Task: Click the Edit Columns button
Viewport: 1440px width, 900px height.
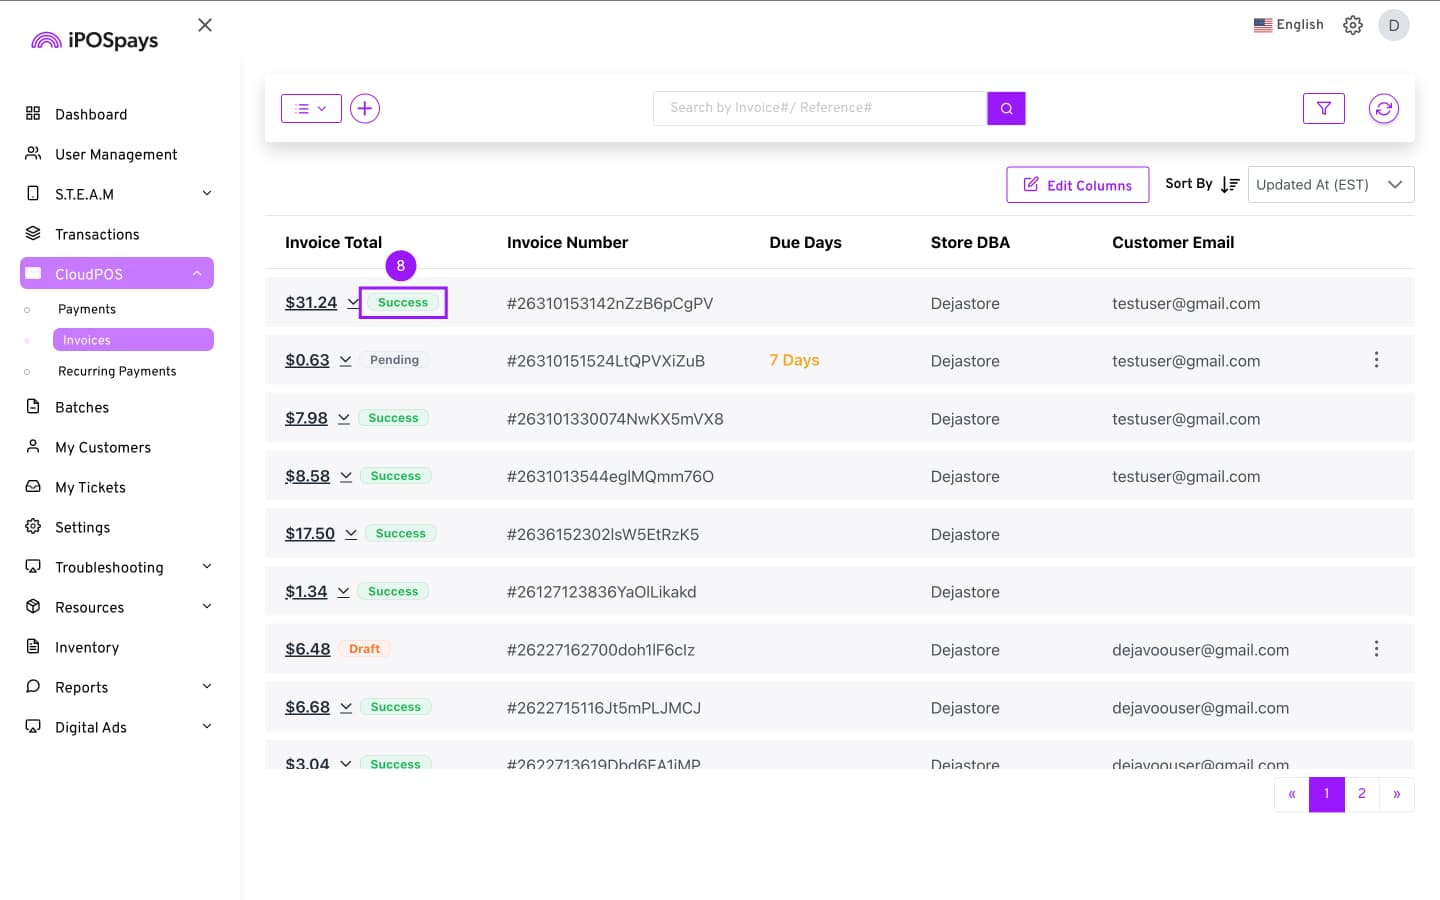Action: (1077, 185)
